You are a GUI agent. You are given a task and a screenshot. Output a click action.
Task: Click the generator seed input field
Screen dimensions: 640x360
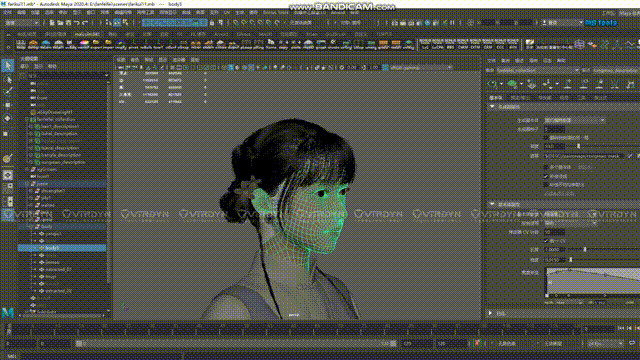point(554,129)
